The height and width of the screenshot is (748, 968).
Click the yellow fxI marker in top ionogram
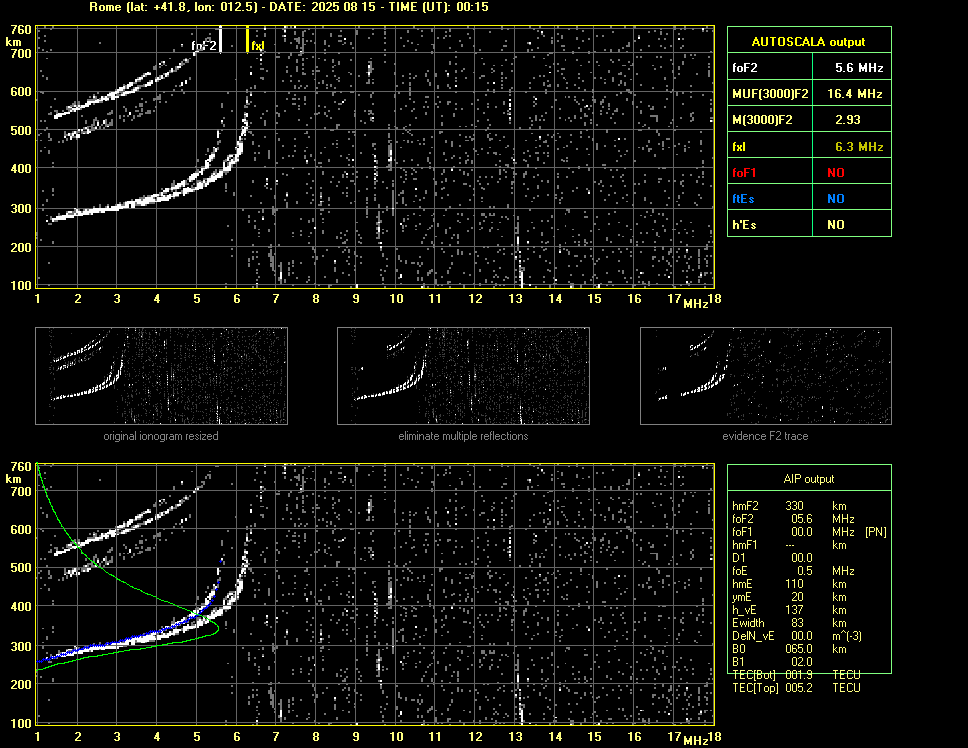pos(248,39)
